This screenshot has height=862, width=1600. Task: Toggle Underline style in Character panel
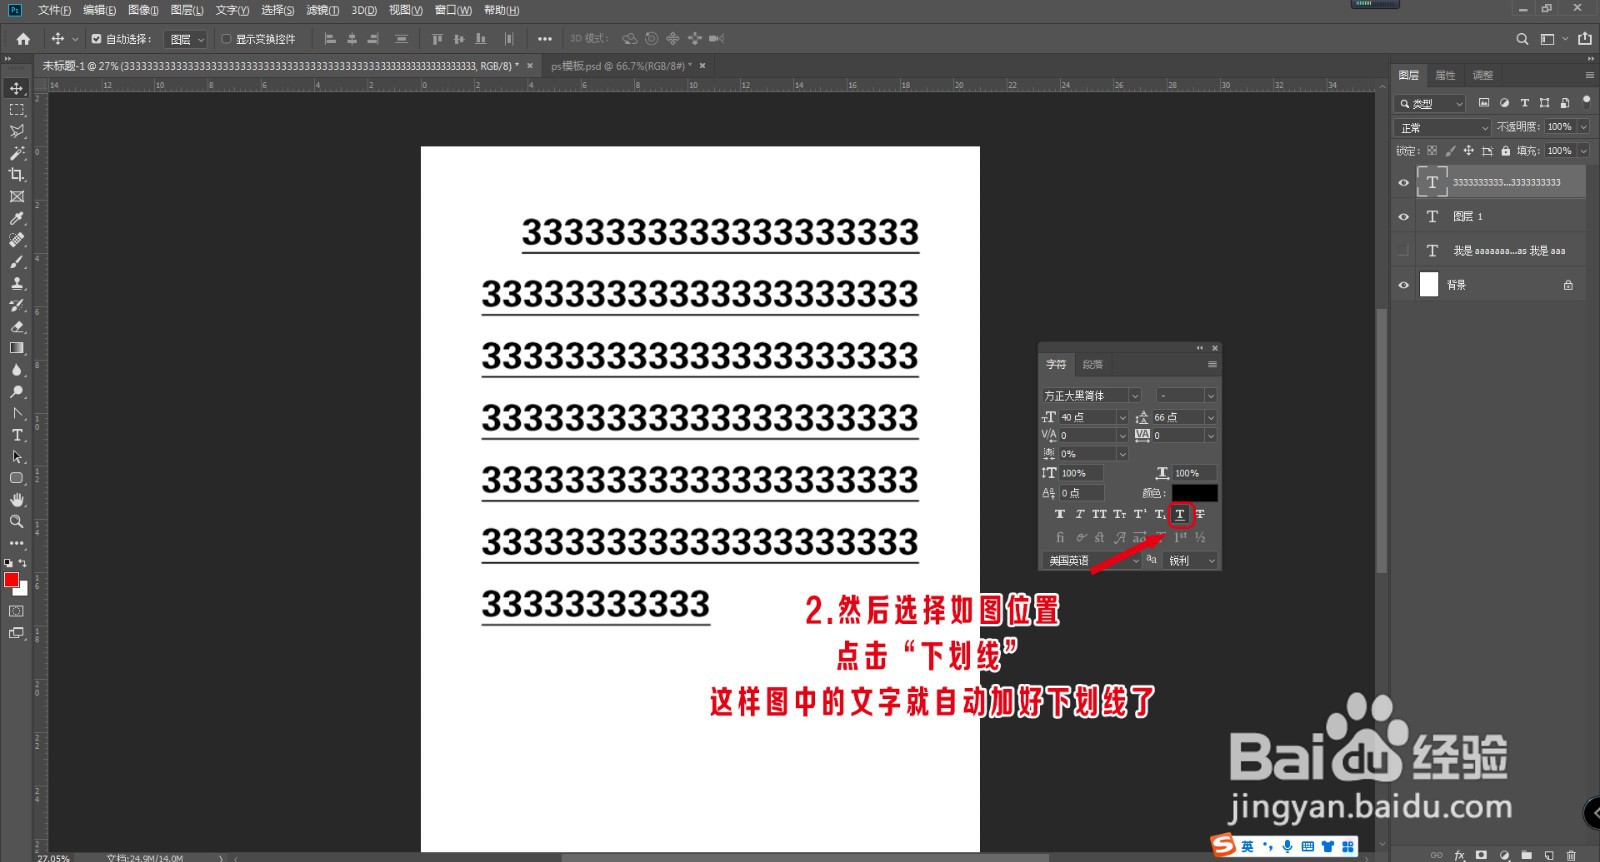(1180, 514)
